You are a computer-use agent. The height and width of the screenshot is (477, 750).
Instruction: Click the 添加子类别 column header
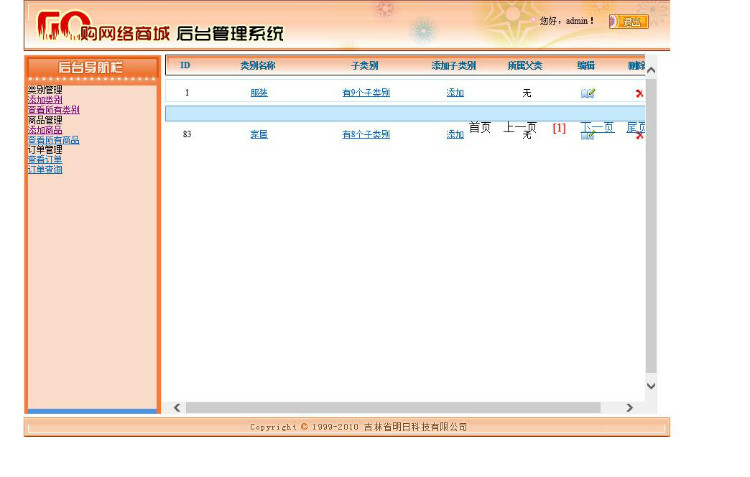[x=453, y=66]
